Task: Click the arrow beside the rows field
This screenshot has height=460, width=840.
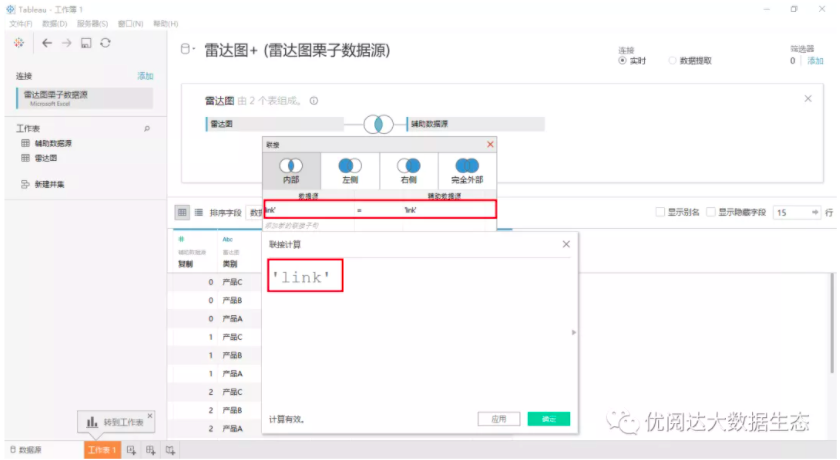Action: pyautogui.click(x=815, y=213)
